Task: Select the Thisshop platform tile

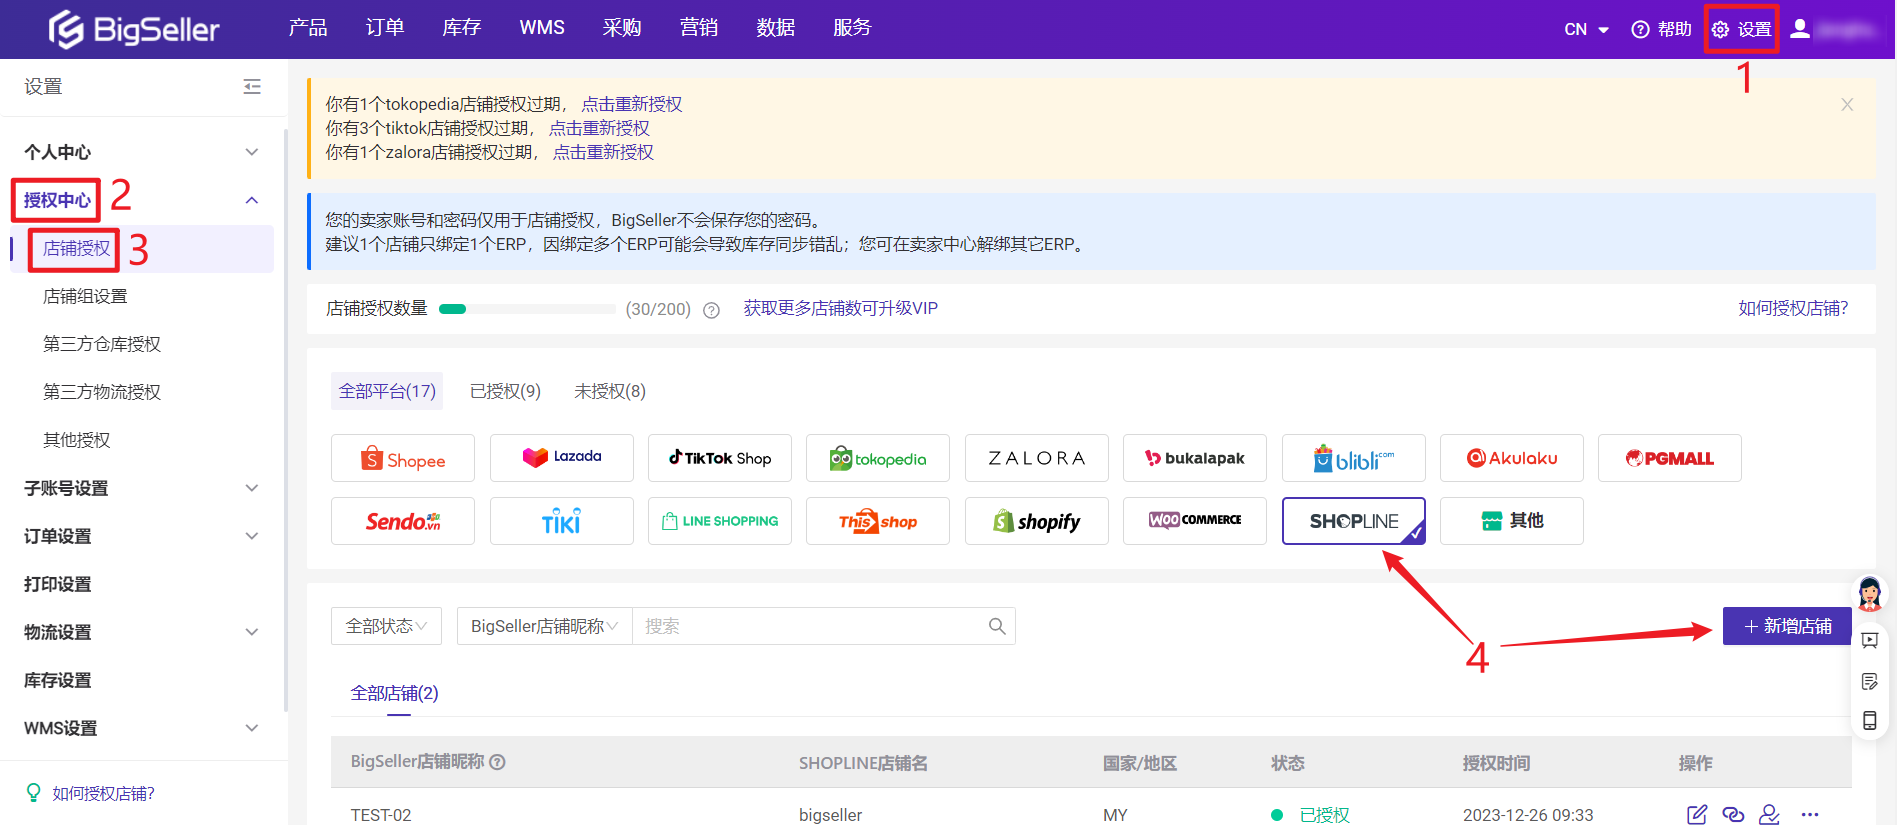Action: (x=878, y=521)
